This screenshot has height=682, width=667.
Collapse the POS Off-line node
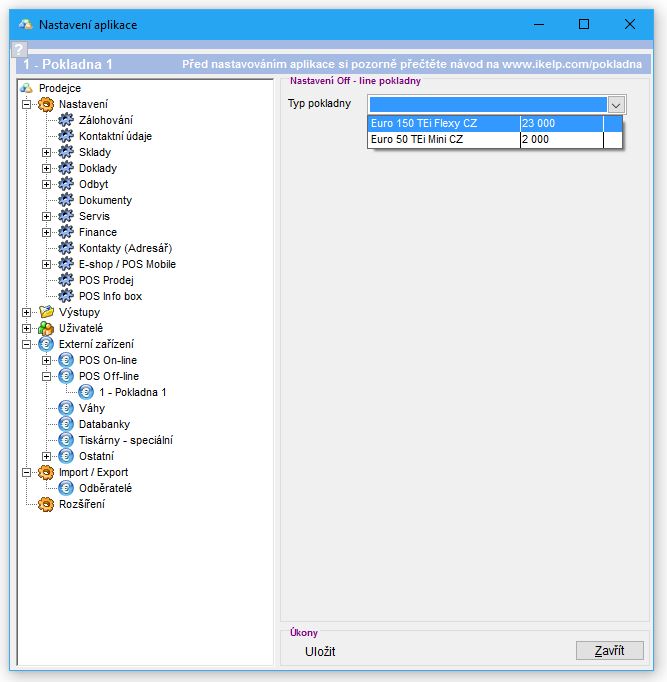[x=46, y=376]
